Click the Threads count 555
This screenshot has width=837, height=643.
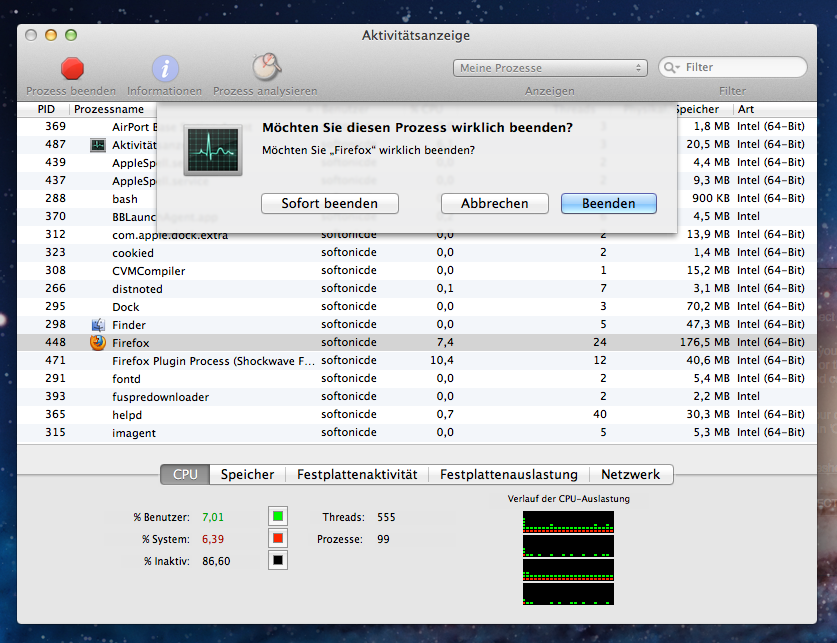pos(386,517)
